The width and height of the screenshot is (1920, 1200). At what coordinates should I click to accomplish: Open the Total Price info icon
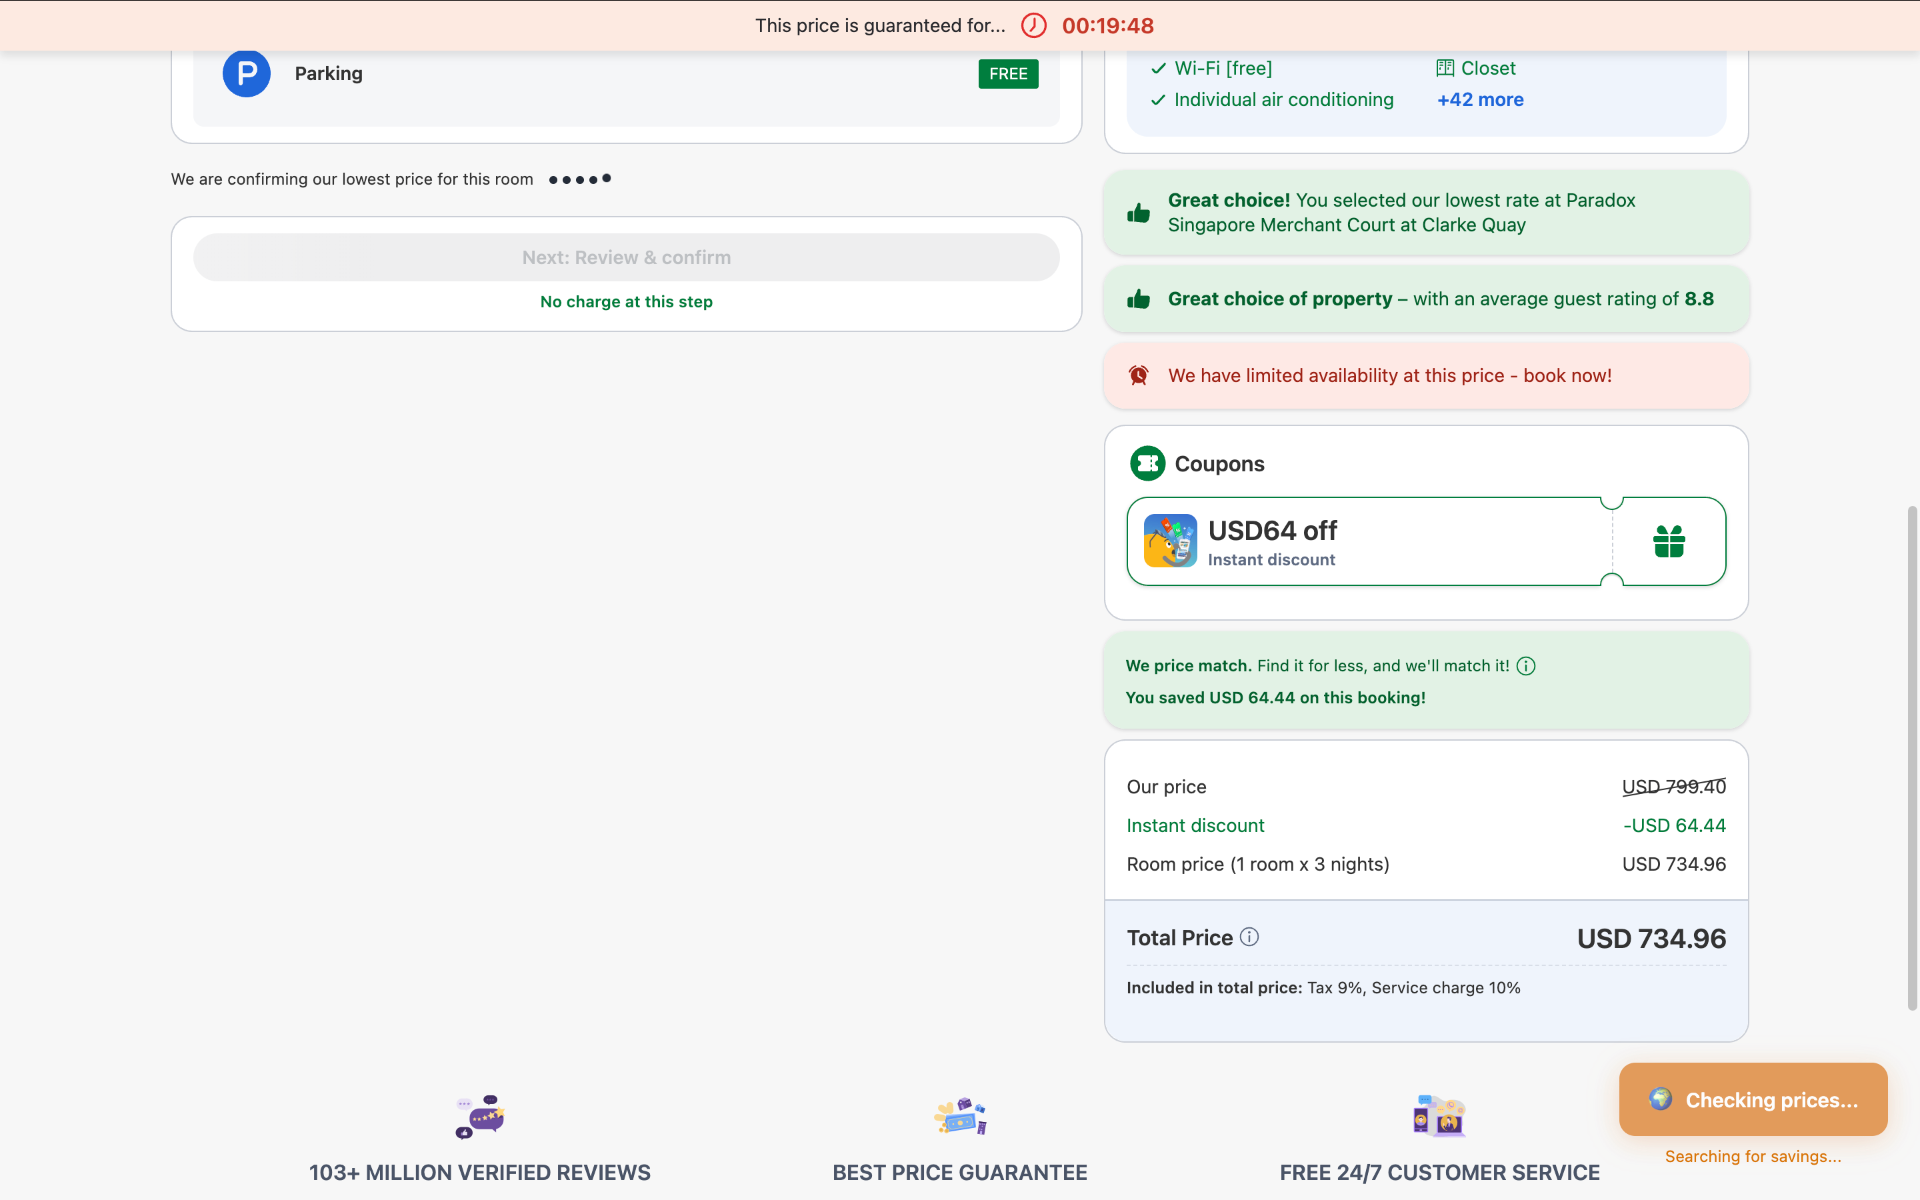coord(1249,937)
